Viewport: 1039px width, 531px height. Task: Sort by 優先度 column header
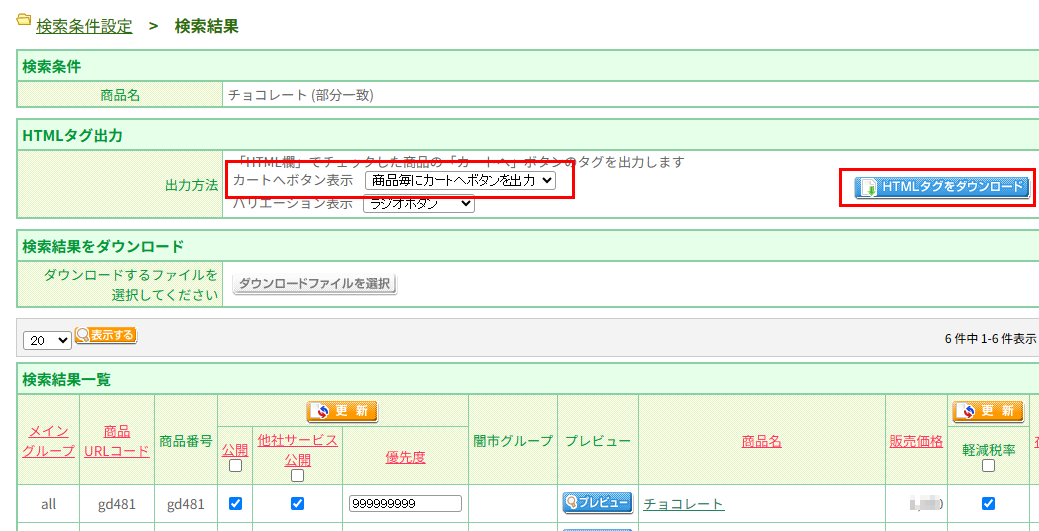click(x=405, y=457)
